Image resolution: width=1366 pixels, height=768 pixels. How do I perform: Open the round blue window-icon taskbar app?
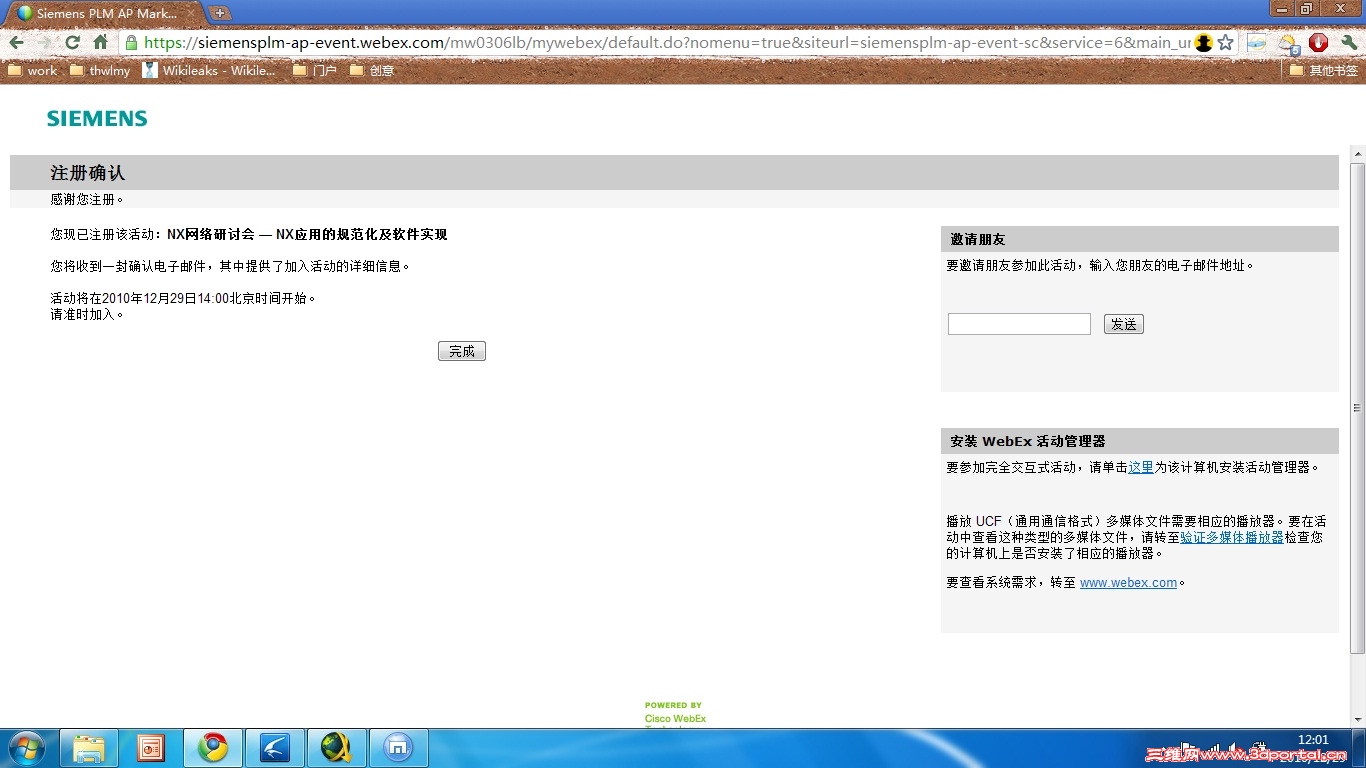click(398, 748)
